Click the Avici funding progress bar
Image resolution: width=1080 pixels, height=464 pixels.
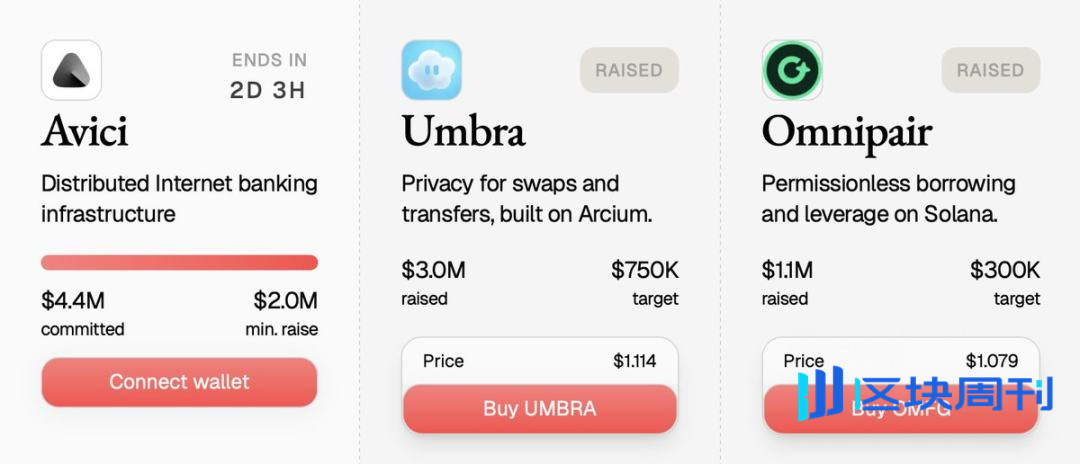click(x=179, y=263)
